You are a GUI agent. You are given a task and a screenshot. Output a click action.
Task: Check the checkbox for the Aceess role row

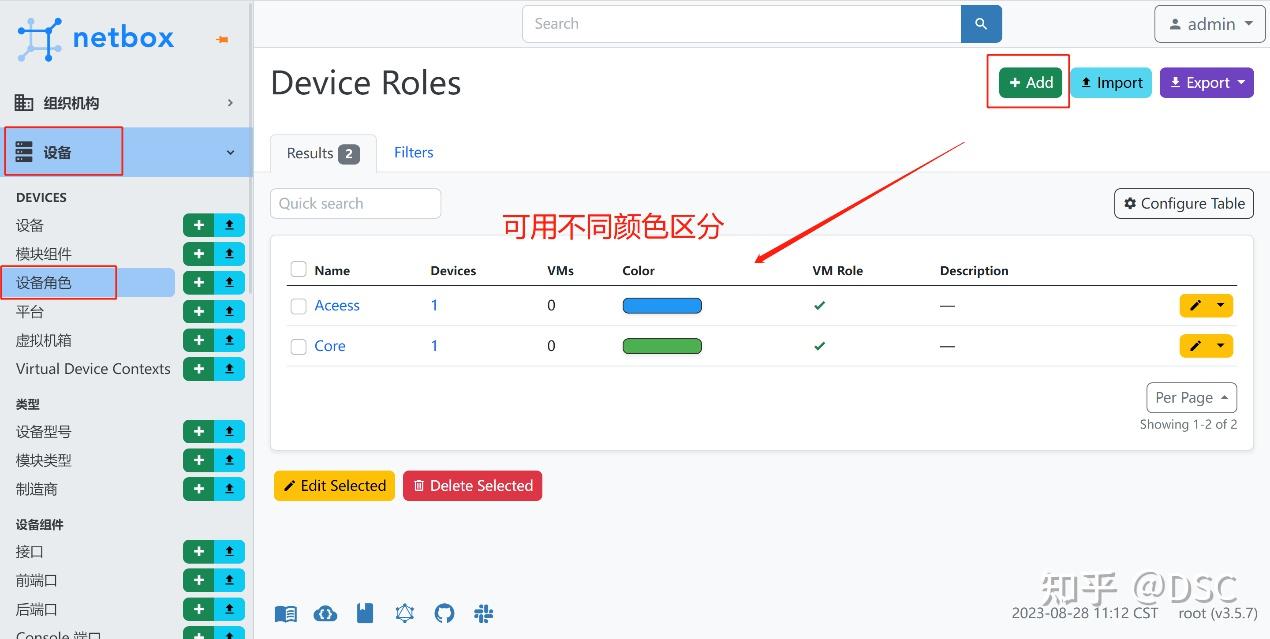[x=298, y=306]
